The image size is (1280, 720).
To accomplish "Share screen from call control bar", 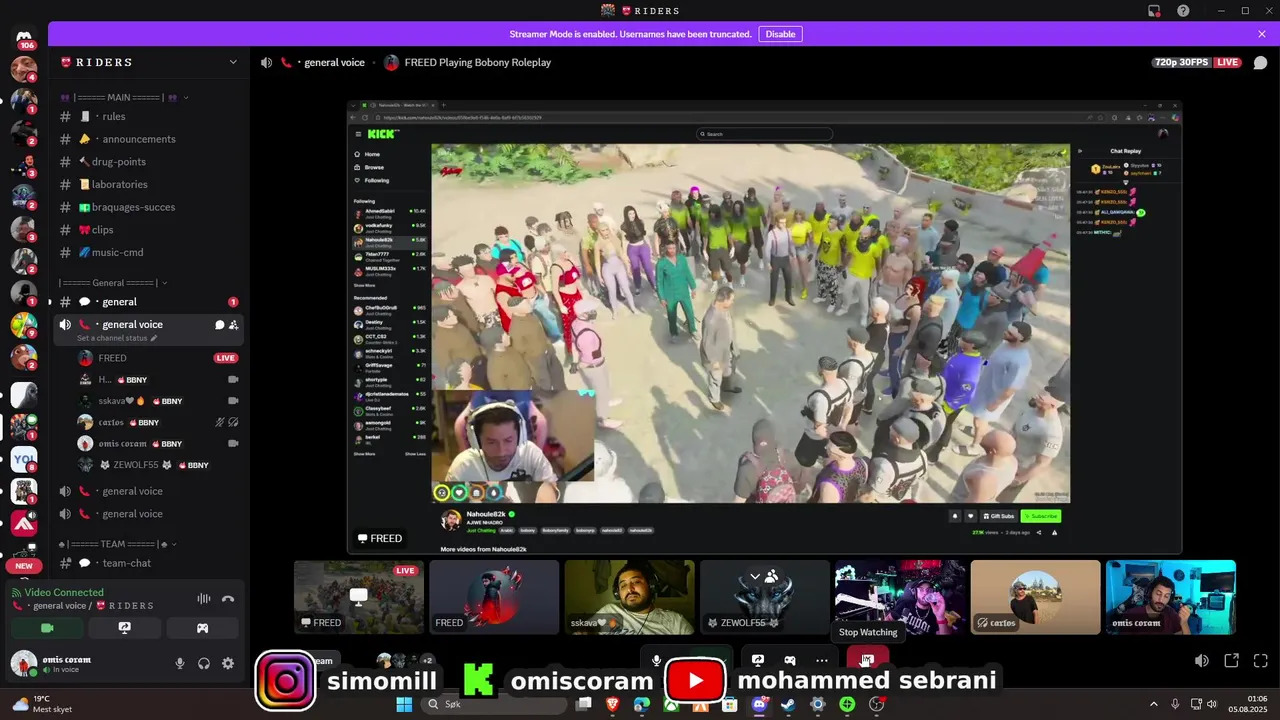I will (x=758, y=660).
